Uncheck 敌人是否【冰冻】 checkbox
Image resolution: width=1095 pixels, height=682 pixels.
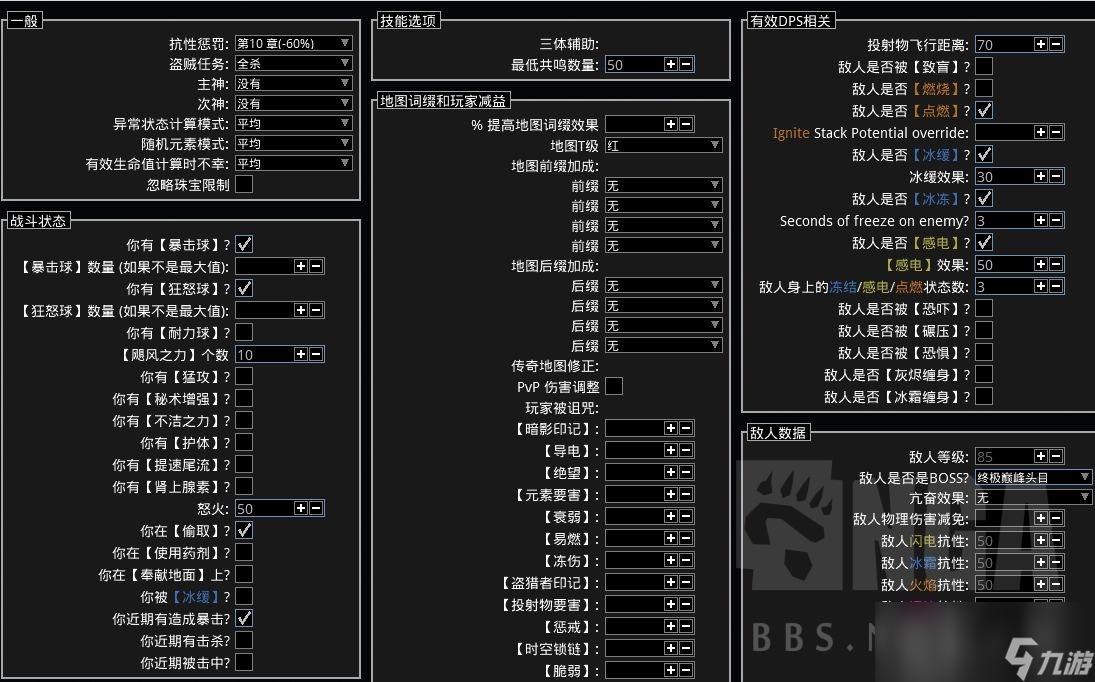coord(984,198)
